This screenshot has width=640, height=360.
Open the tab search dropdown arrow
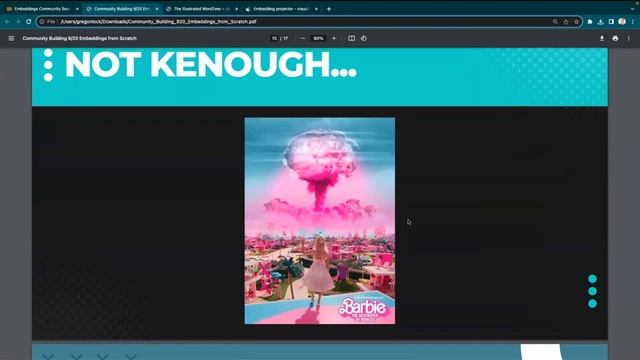coord(632,9)
